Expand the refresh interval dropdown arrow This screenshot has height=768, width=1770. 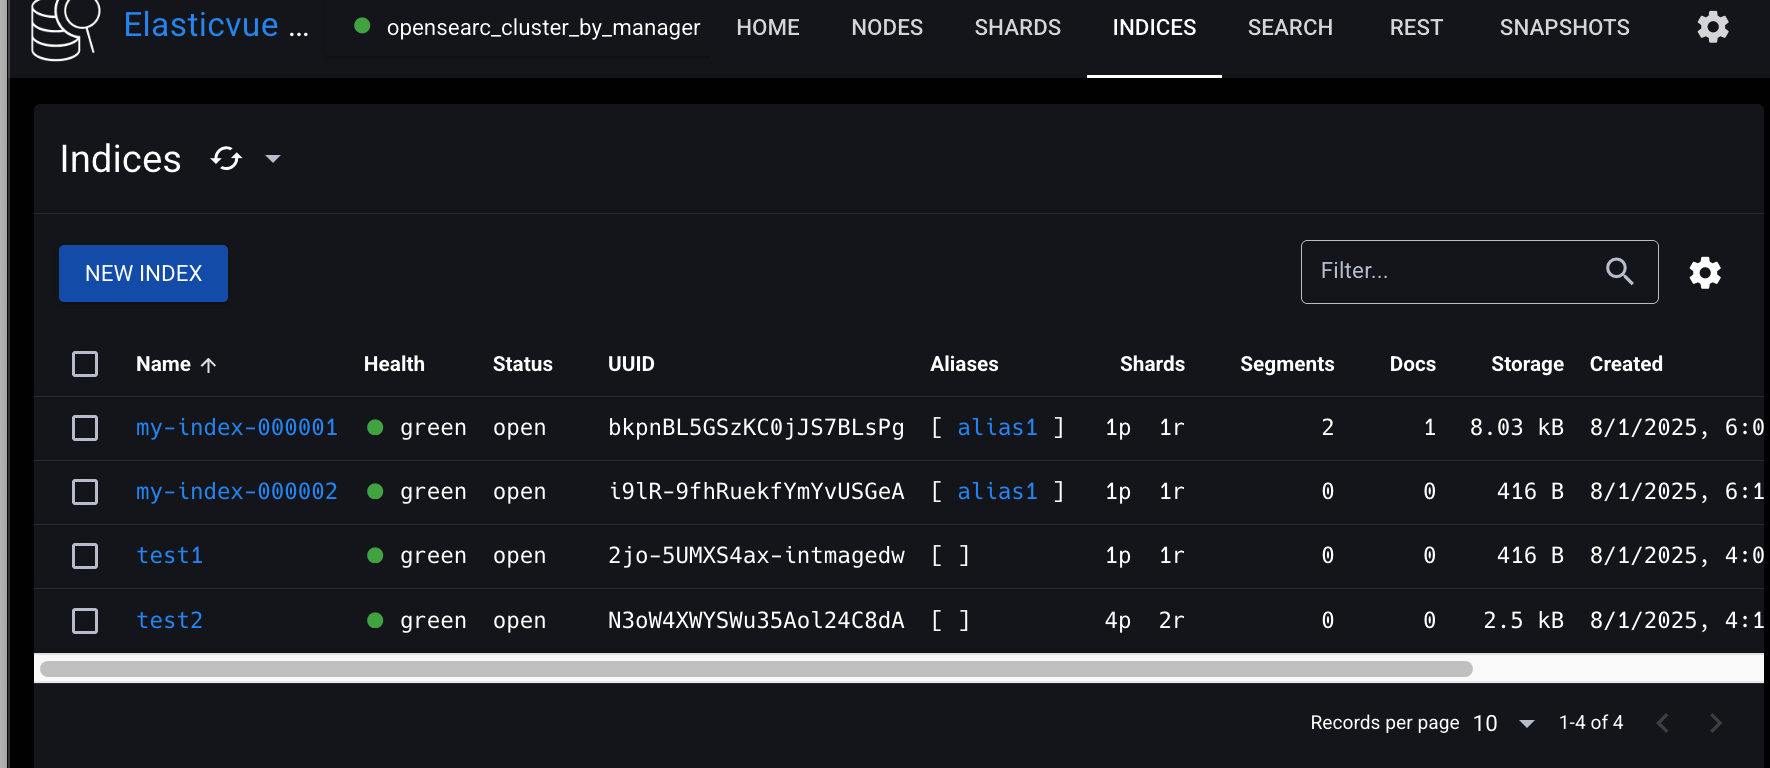pos(273,159)
